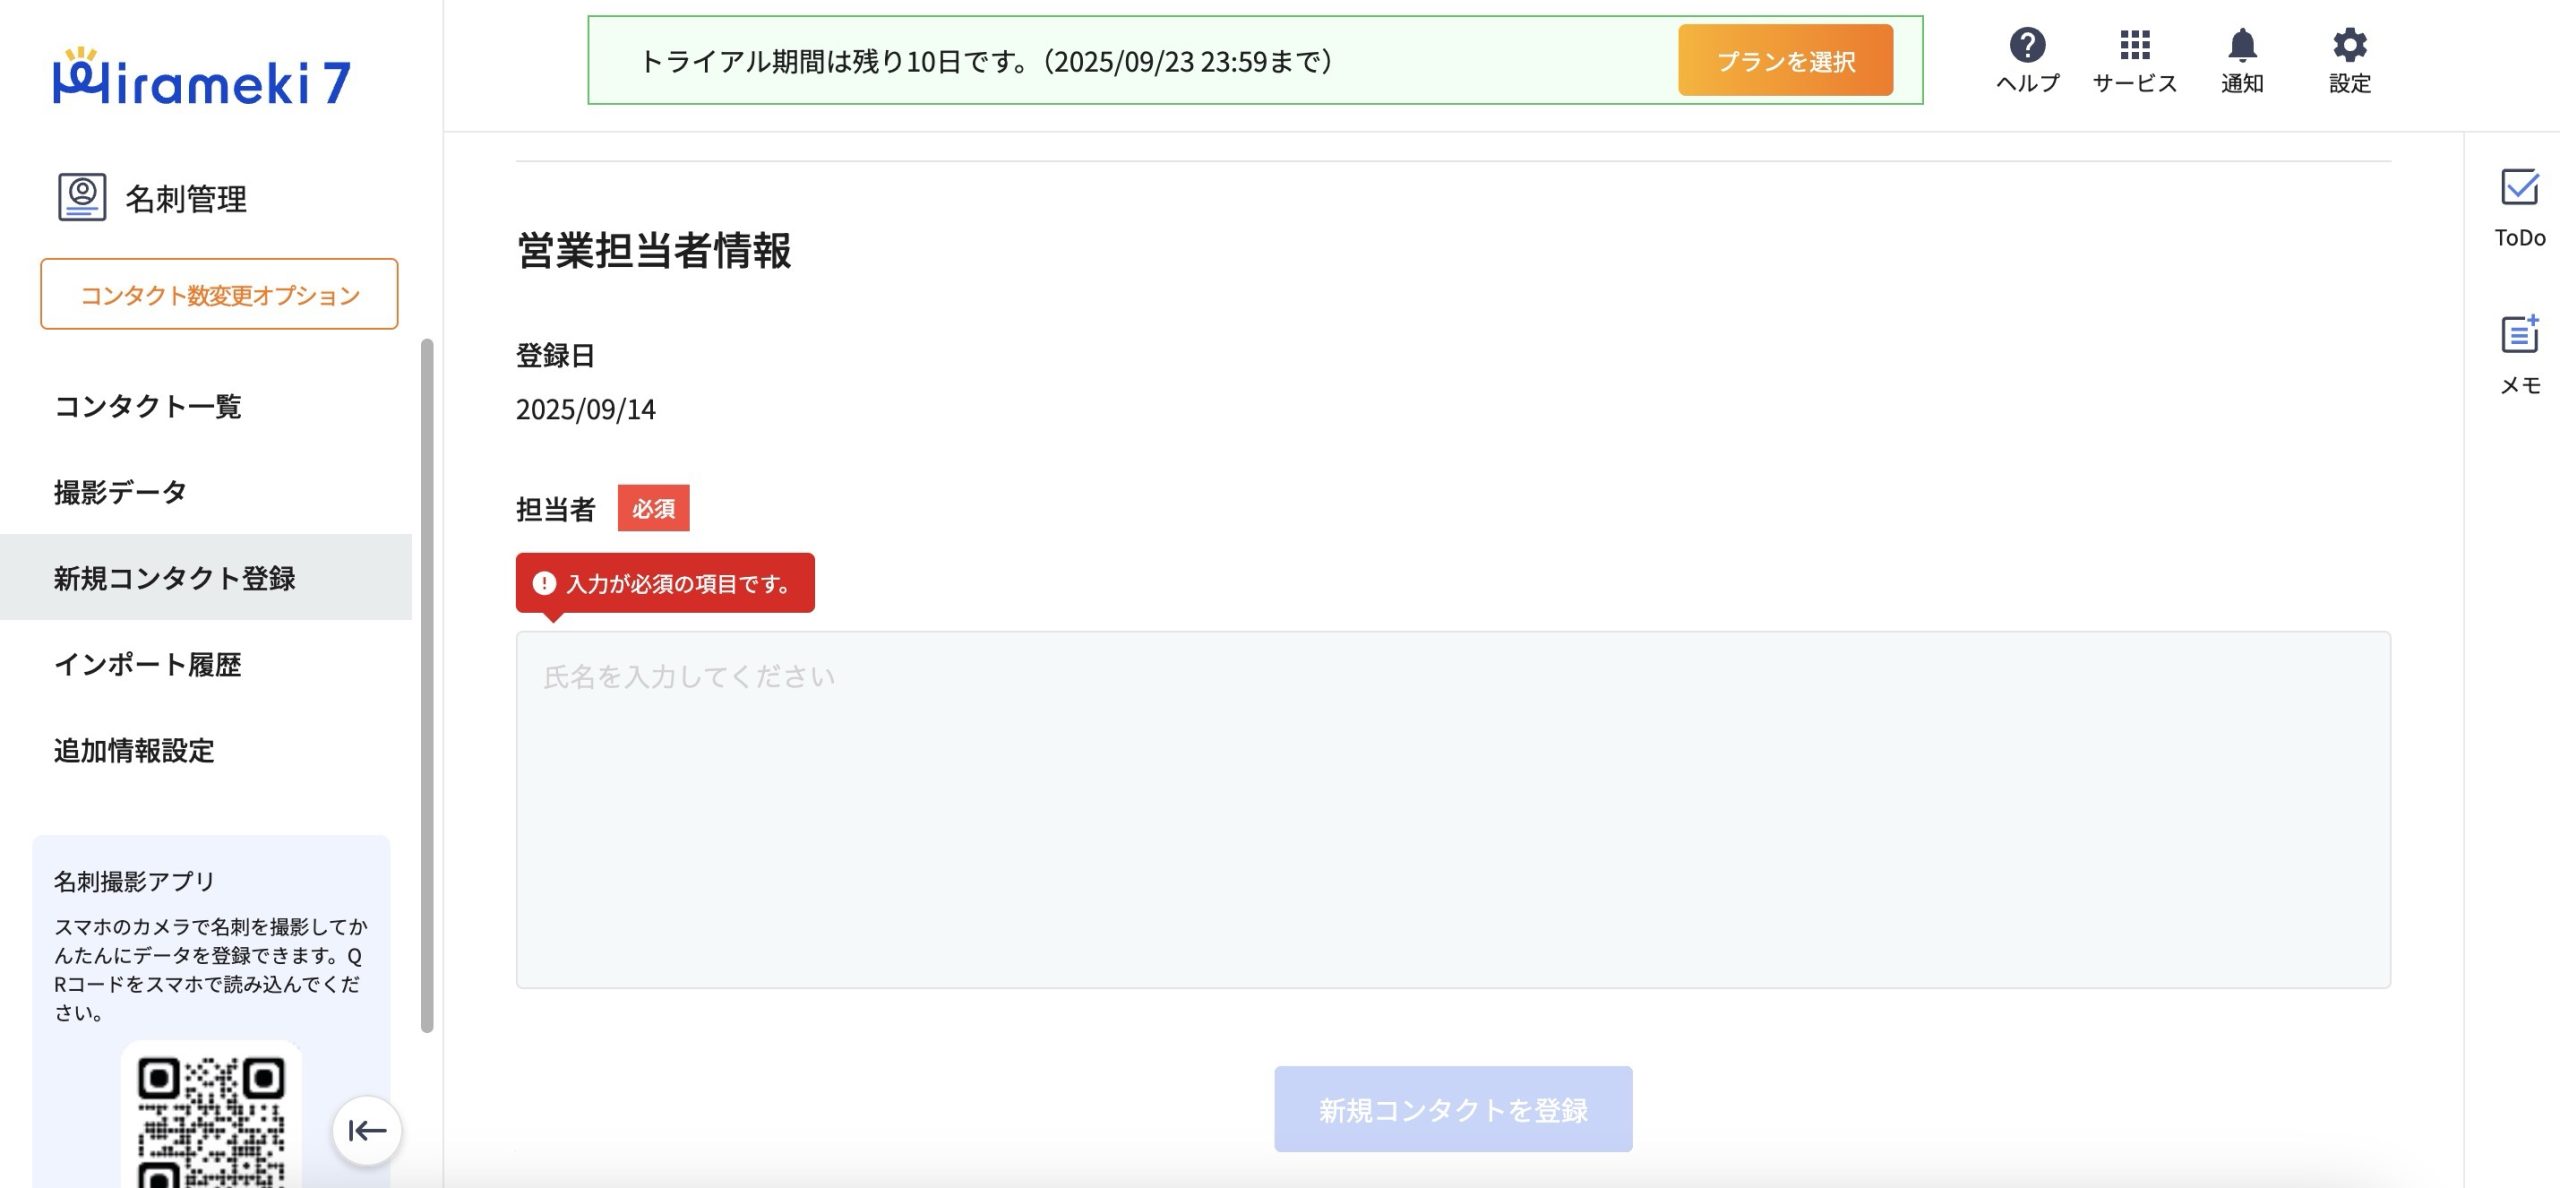Select 新規コンタクト登録 menu item

pyautogui.click(x=175, y=578)
